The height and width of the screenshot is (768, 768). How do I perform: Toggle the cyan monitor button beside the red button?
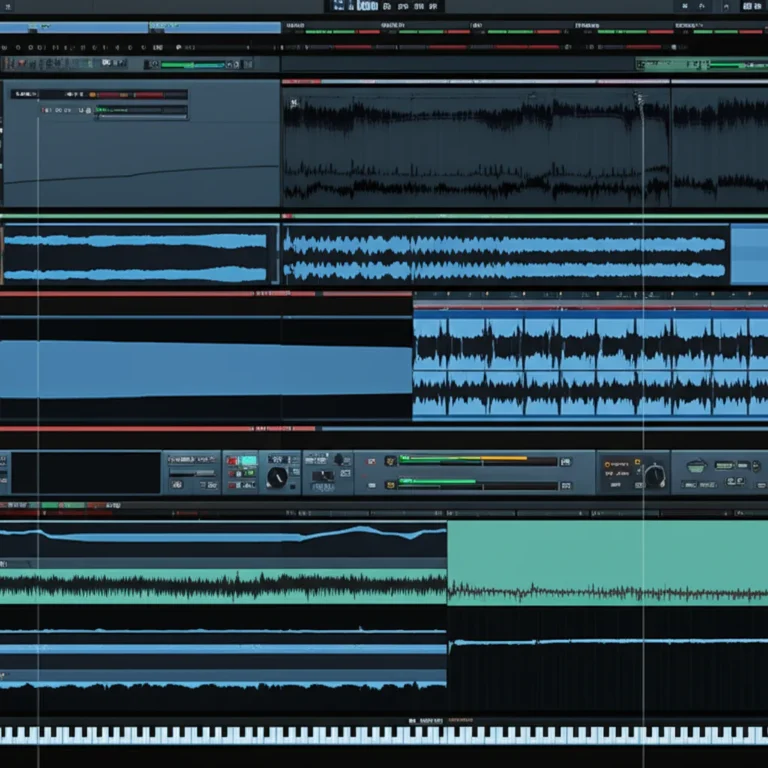[248, 461]
